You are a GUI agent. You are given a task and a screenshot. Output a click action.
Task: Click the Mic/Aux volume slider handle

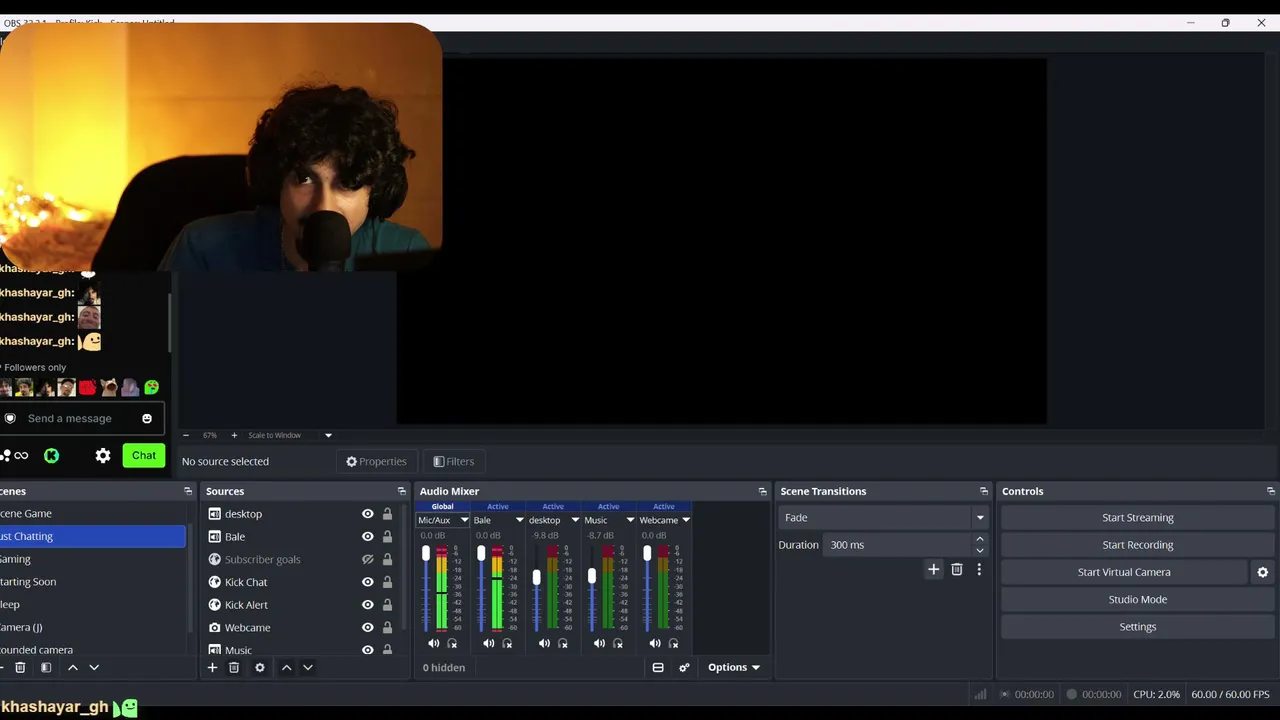426,553
